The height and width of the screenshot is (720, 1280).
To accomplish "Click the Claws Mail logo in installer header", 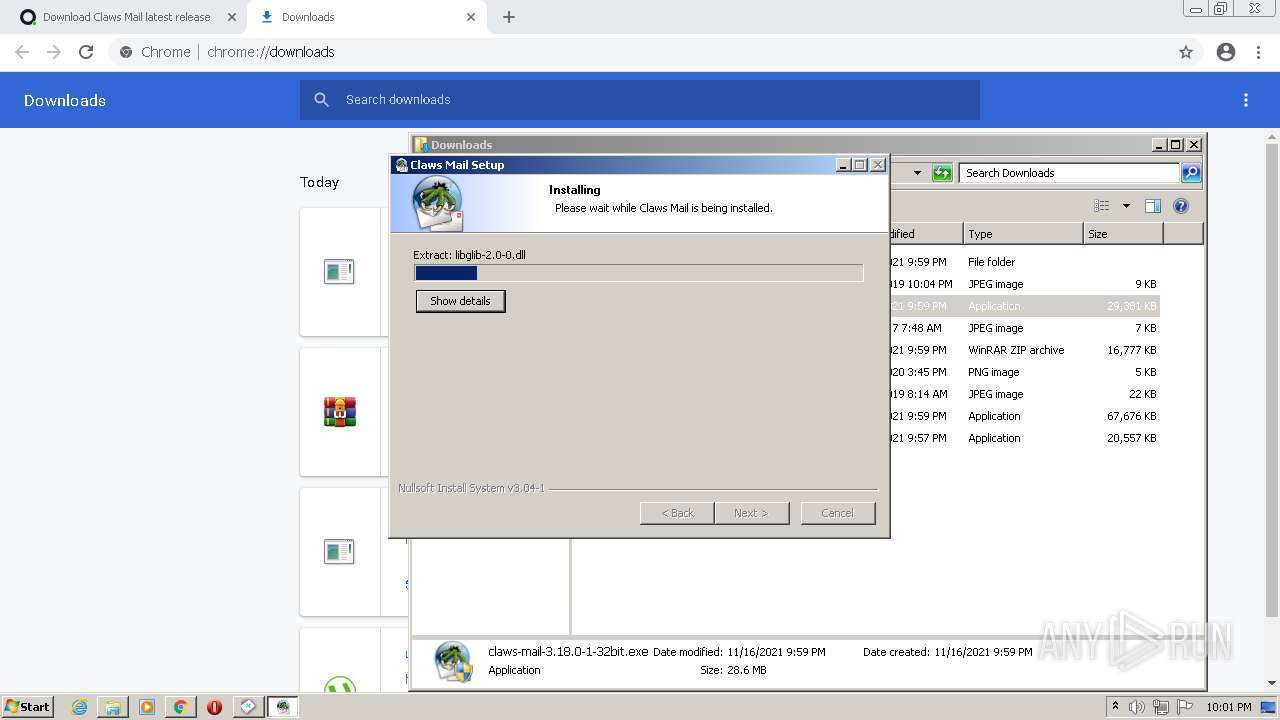I will click(437, 203).
